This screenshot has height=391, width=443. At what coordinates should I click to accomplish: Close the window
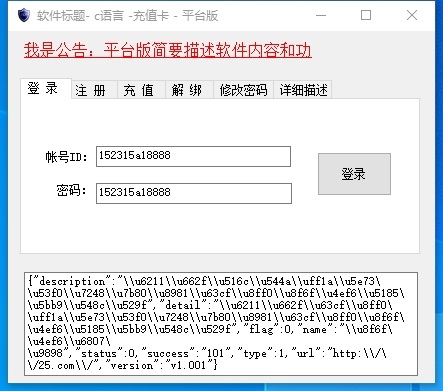click(412, 15)
